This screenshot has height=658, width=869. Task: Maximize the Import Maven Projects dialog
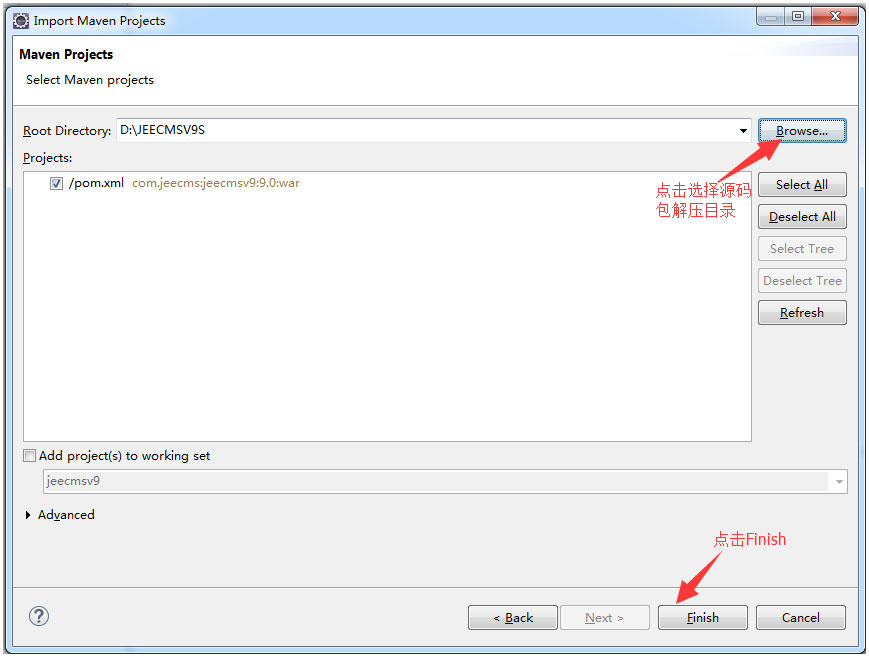[x=797, y=16]
